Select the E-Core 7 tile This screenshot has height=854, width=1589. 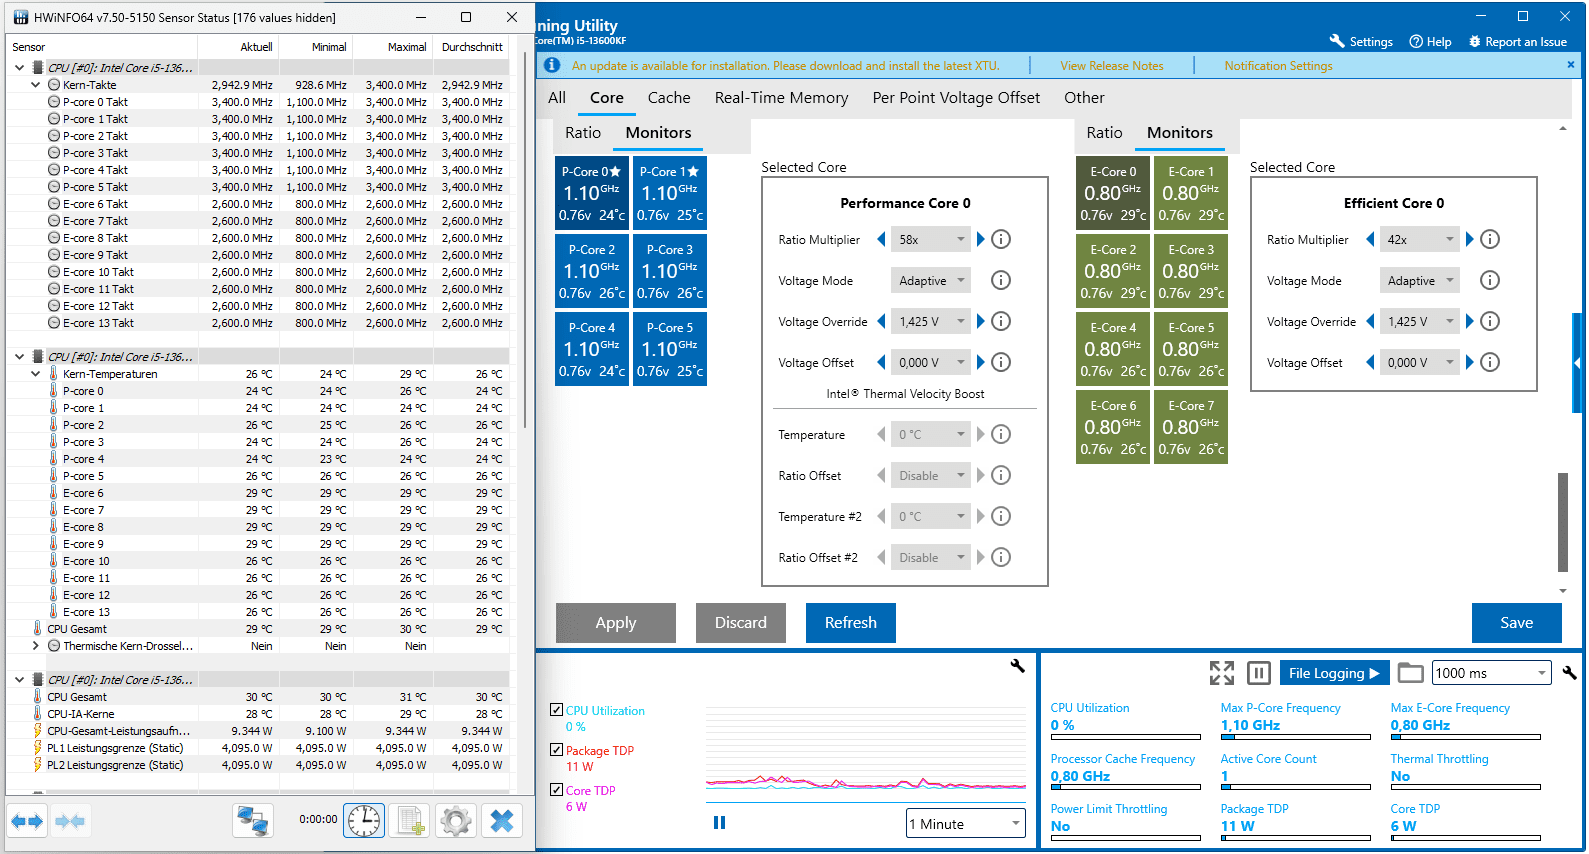click(1191, 426)
